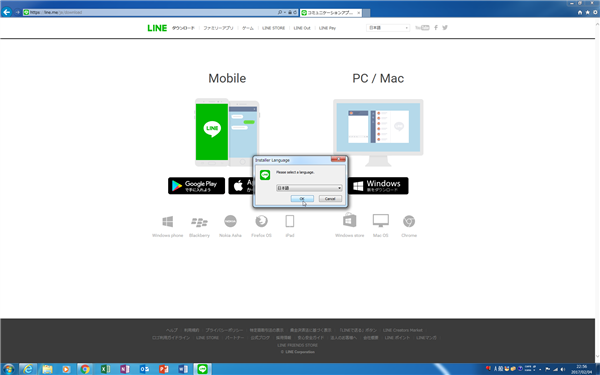Click the LINE installer taskbar icon
This screenshot has width=600, height=375.
point(202,369)
